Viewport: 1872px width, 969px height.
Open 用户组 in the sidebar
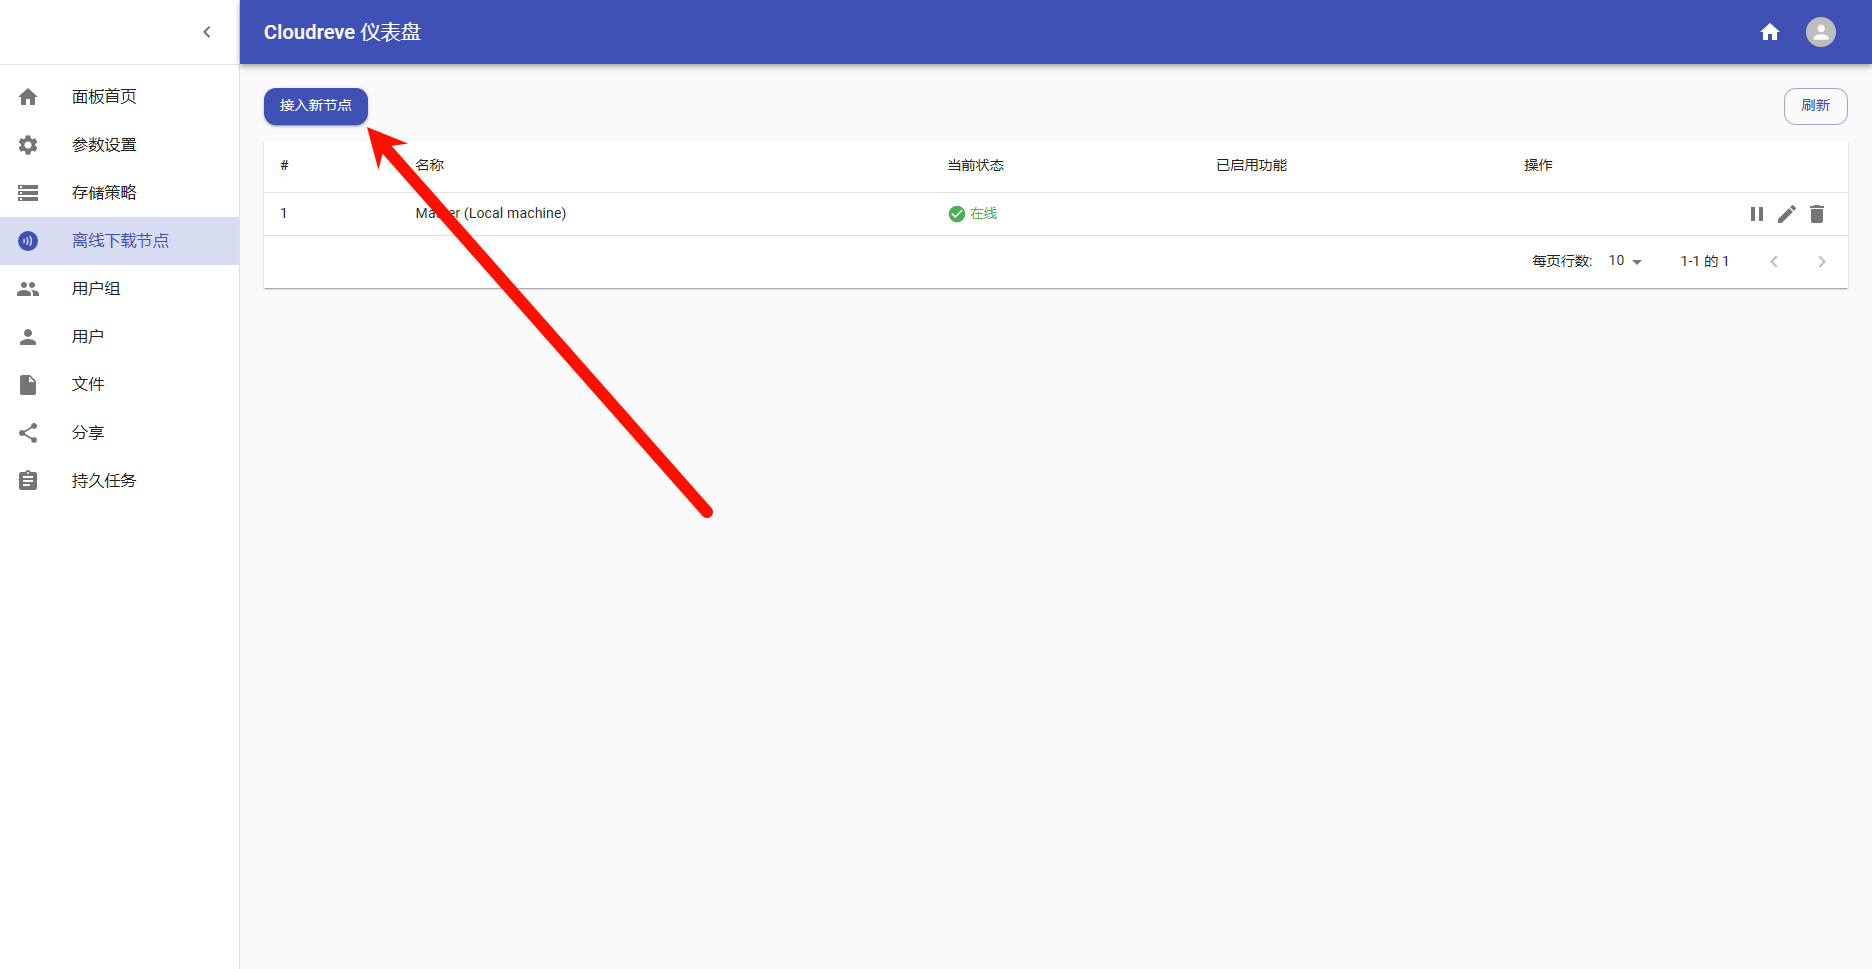(120, 289)
